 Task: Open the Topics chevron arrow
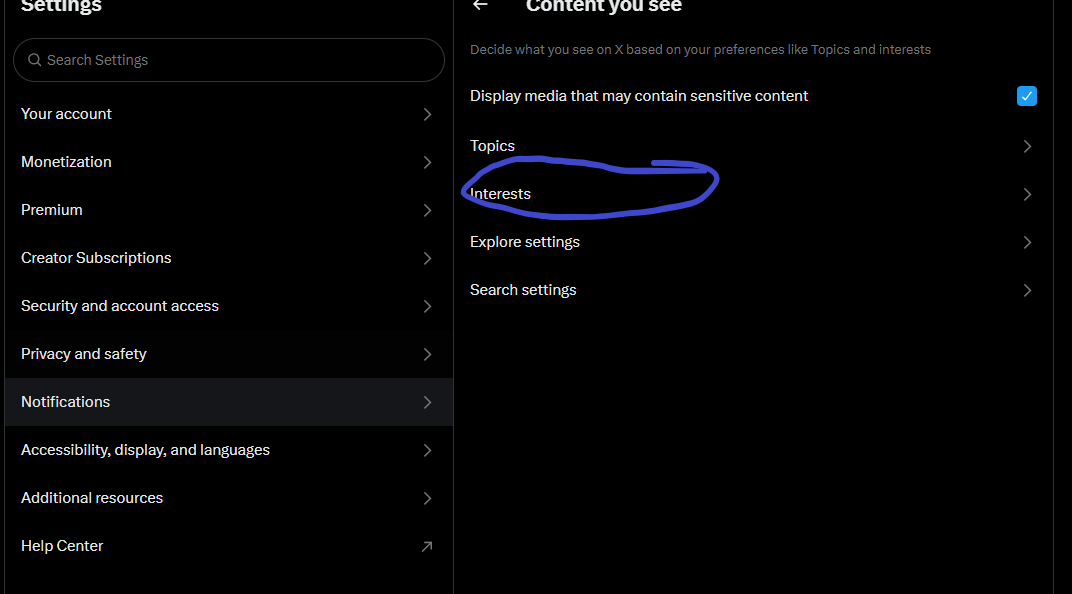1027,146
